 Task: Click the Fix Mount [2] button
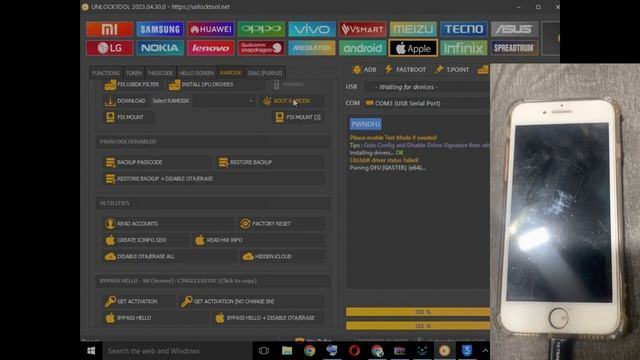tap(298, 117)
